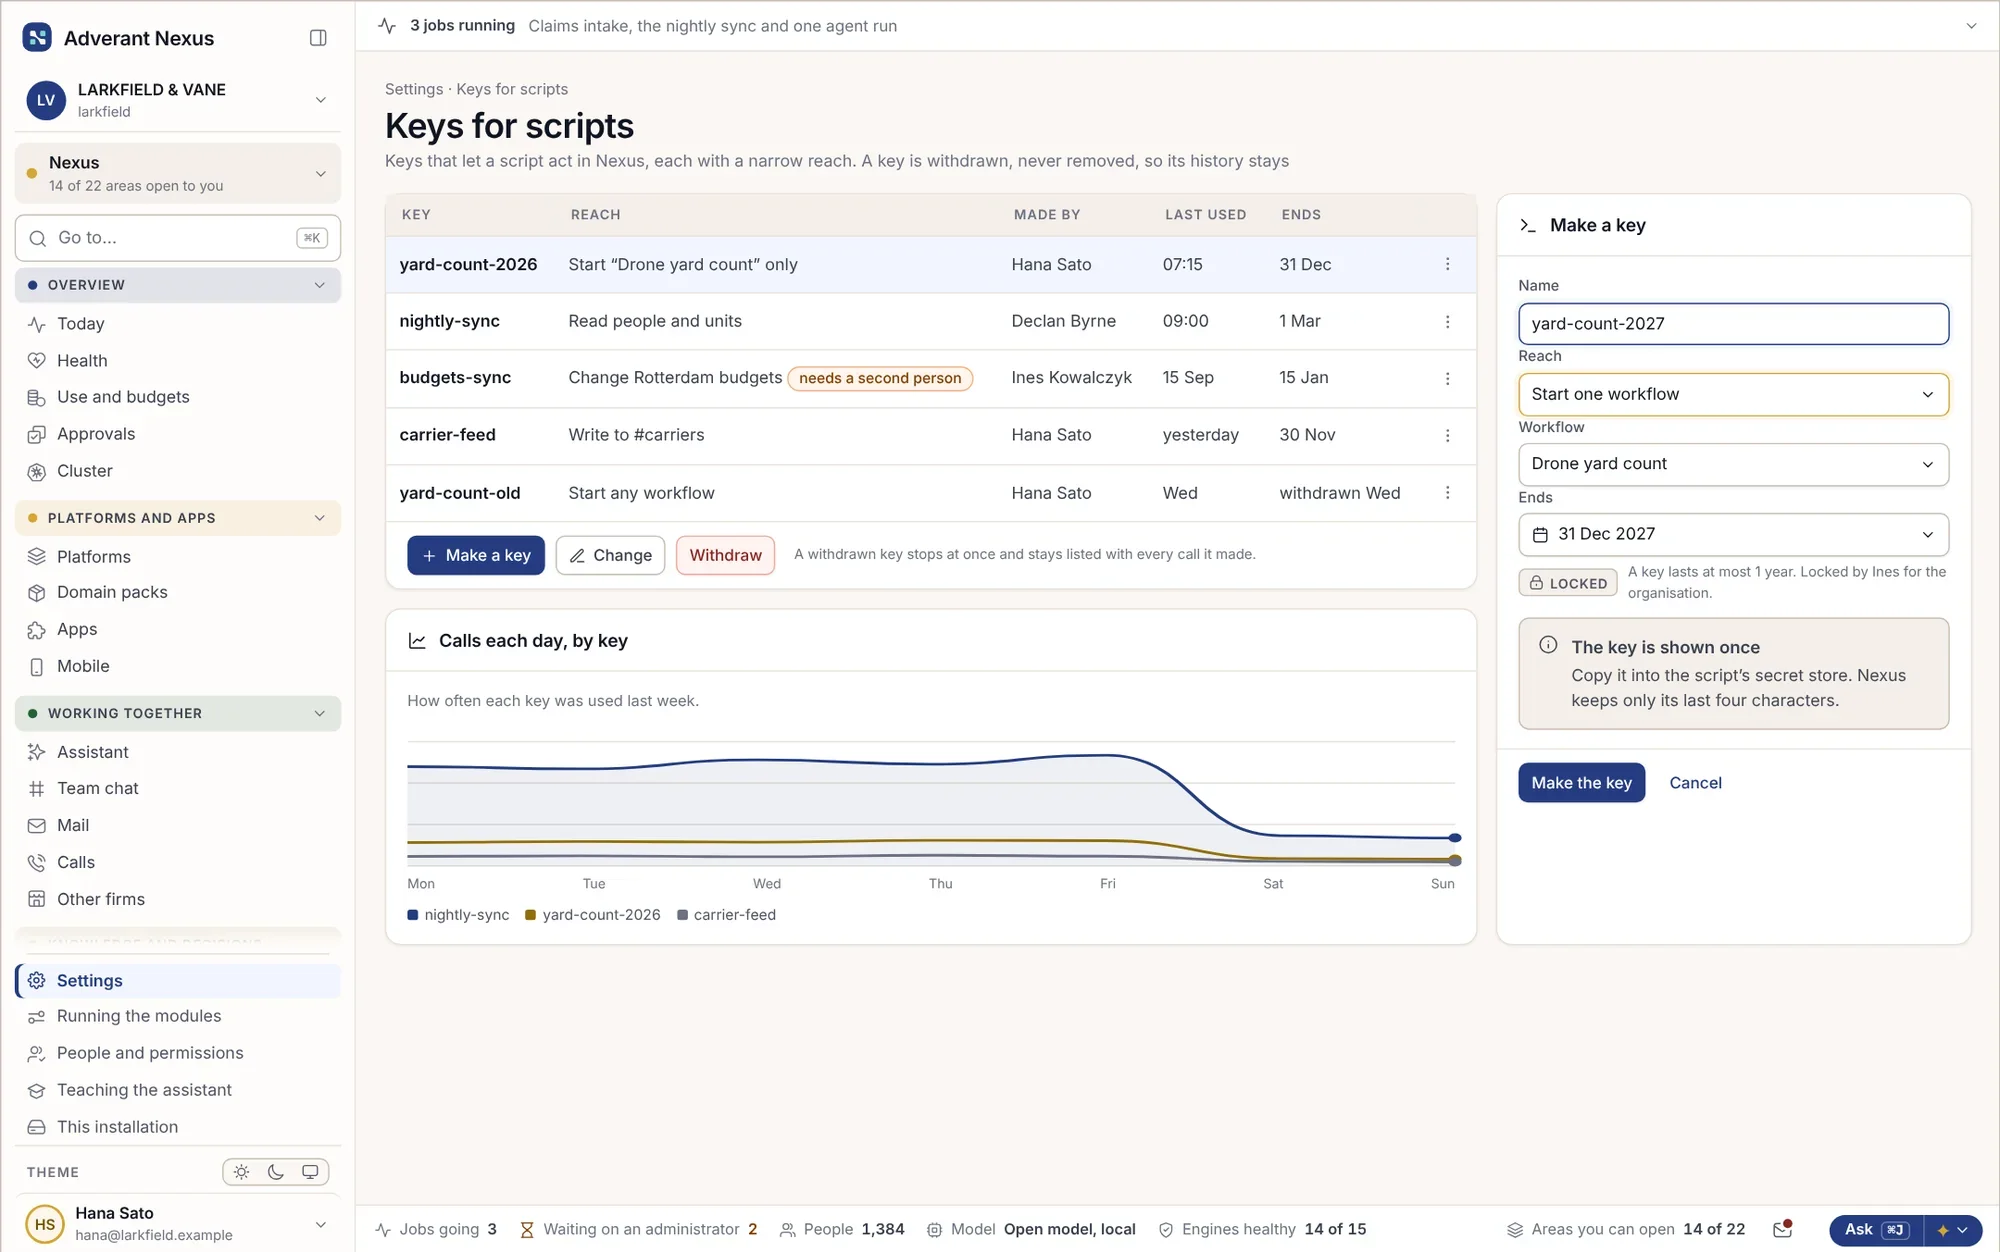
Task: Open the row menu for budgets-sync
Action: pyautogui.click(x=1447, y=378)
